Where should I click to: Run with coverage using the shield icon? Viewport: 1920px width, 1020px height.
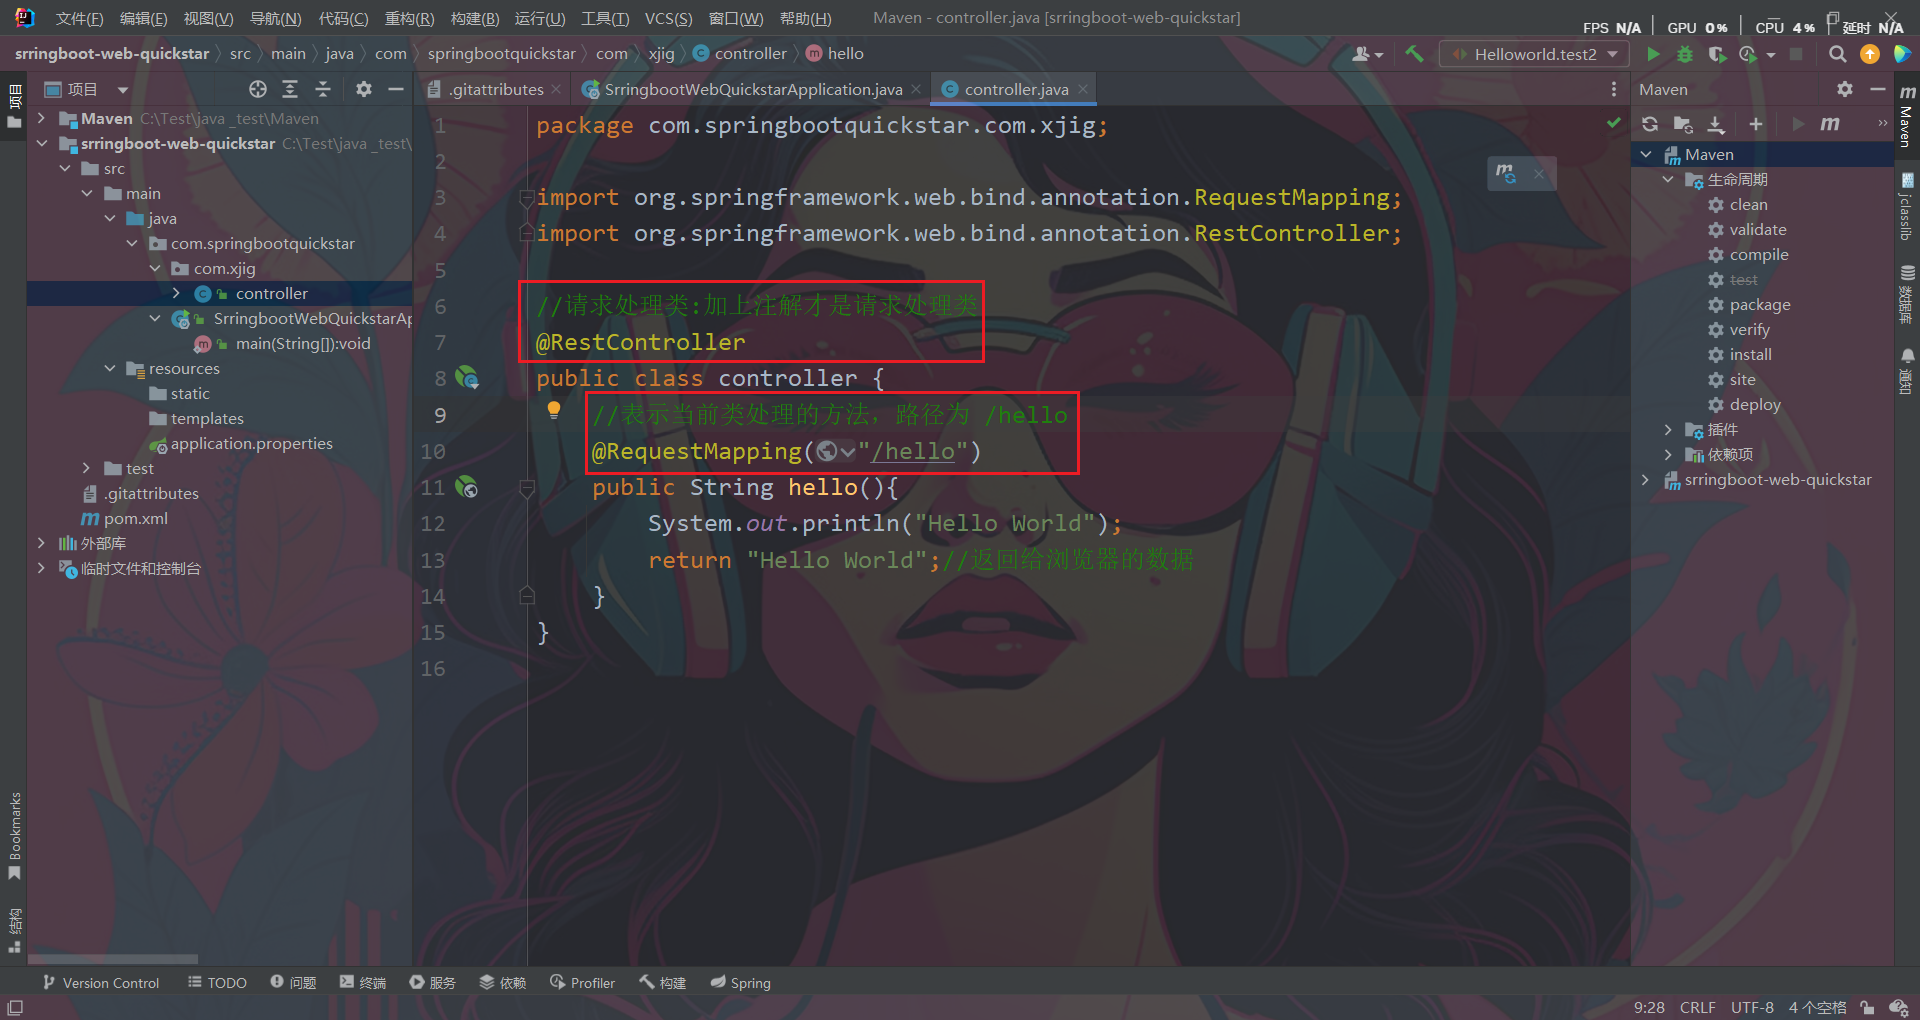(x=1717, y=54)
